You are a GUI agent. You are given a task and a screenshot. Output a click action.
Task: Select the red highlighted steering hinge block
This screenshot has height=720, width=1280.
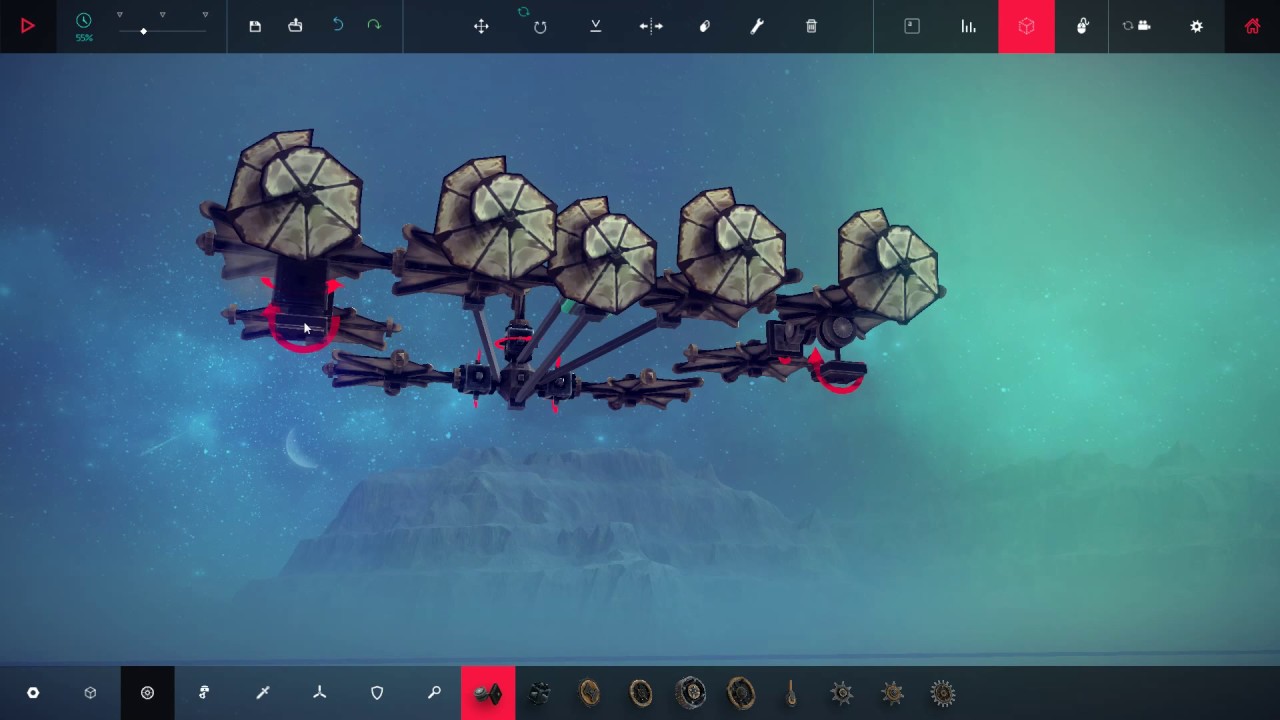pos(488,693)
